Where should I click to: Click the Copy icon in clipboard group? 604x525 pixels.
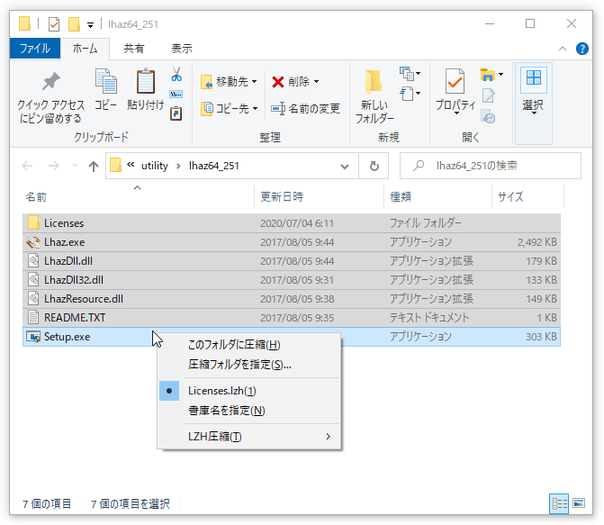click(106, 81)
